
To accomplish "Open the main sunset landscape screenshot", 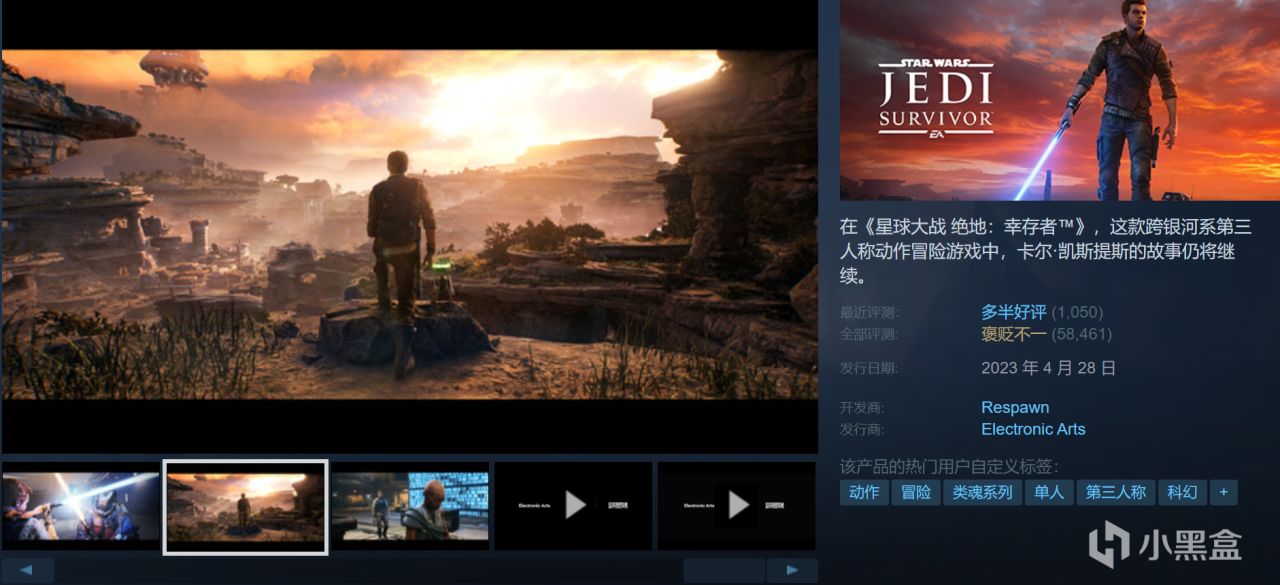I will pos(410,224).
